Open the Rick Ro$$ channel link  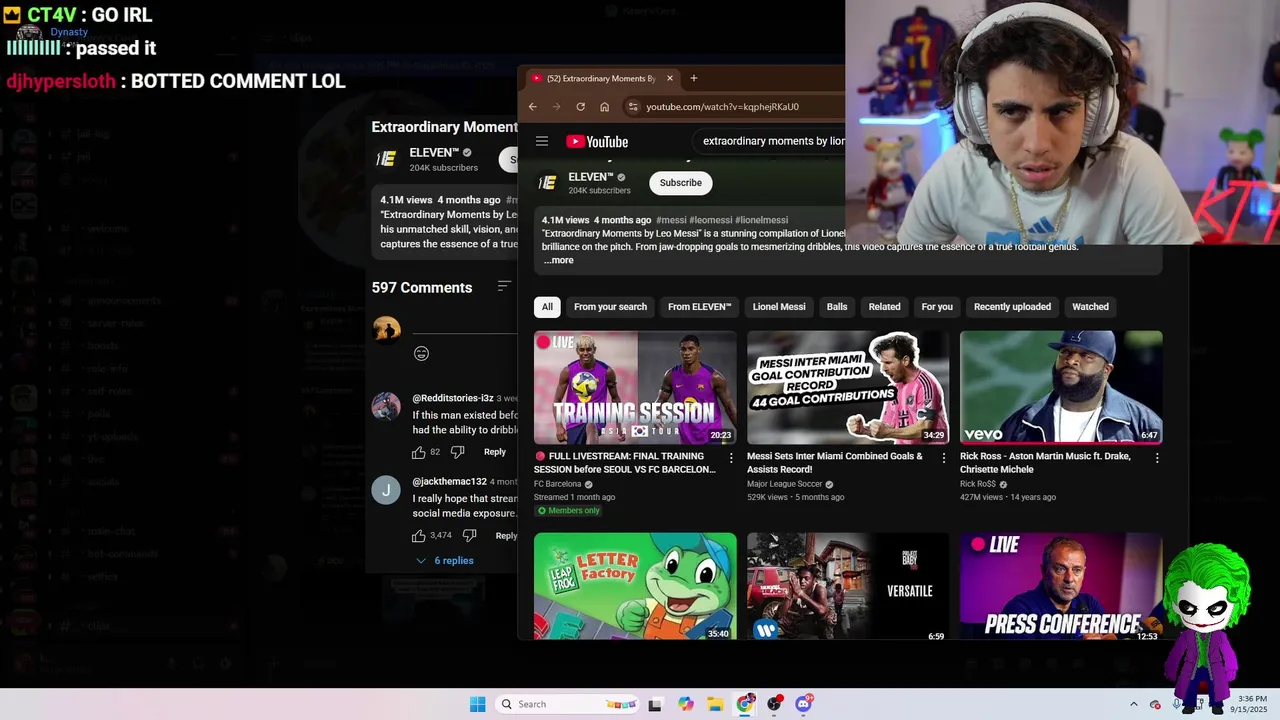978,484
